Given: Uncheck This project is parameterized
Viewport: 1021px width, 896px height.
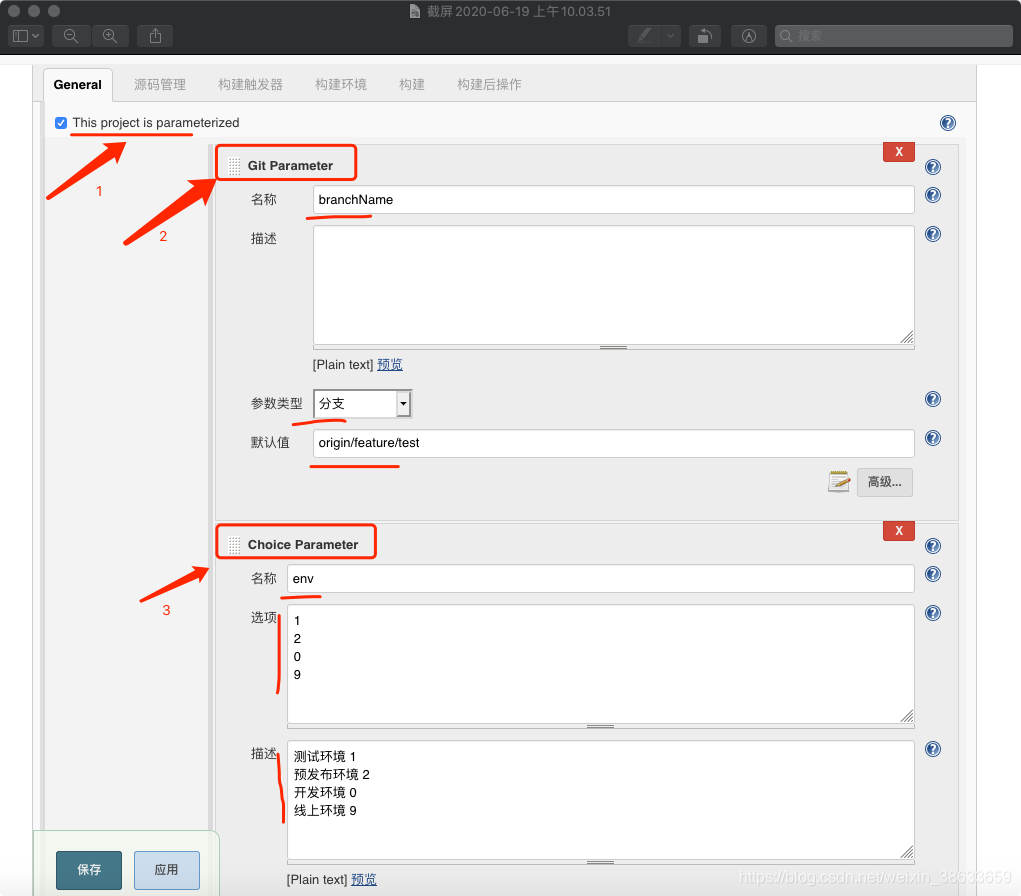Looking at the screenshot, I should click(61, 123).
